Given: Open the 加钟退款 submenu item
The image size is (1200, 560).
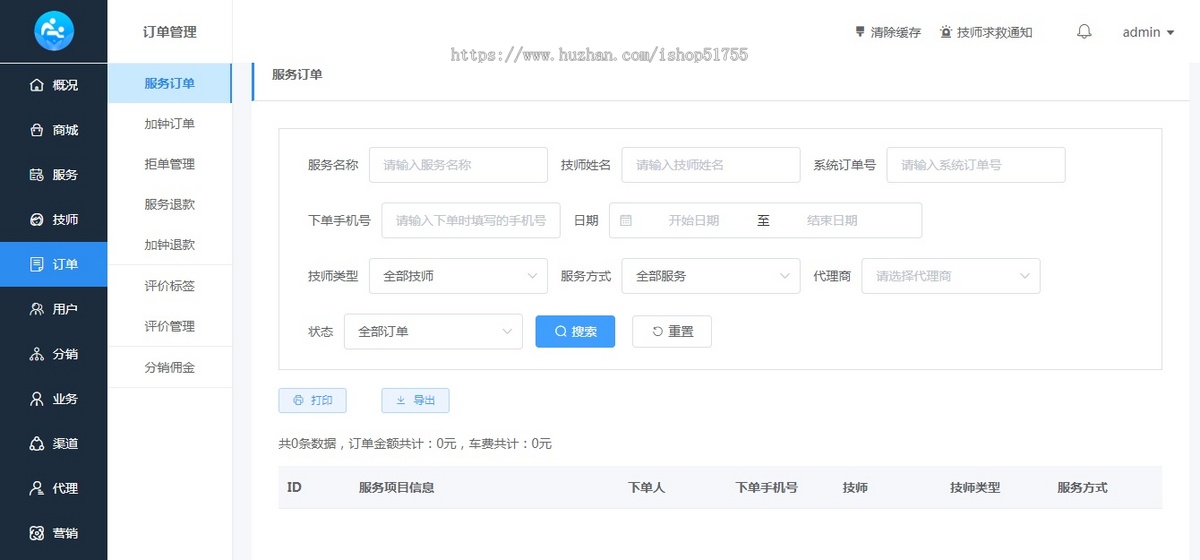Looking at the screenshot, I should 169,244.
